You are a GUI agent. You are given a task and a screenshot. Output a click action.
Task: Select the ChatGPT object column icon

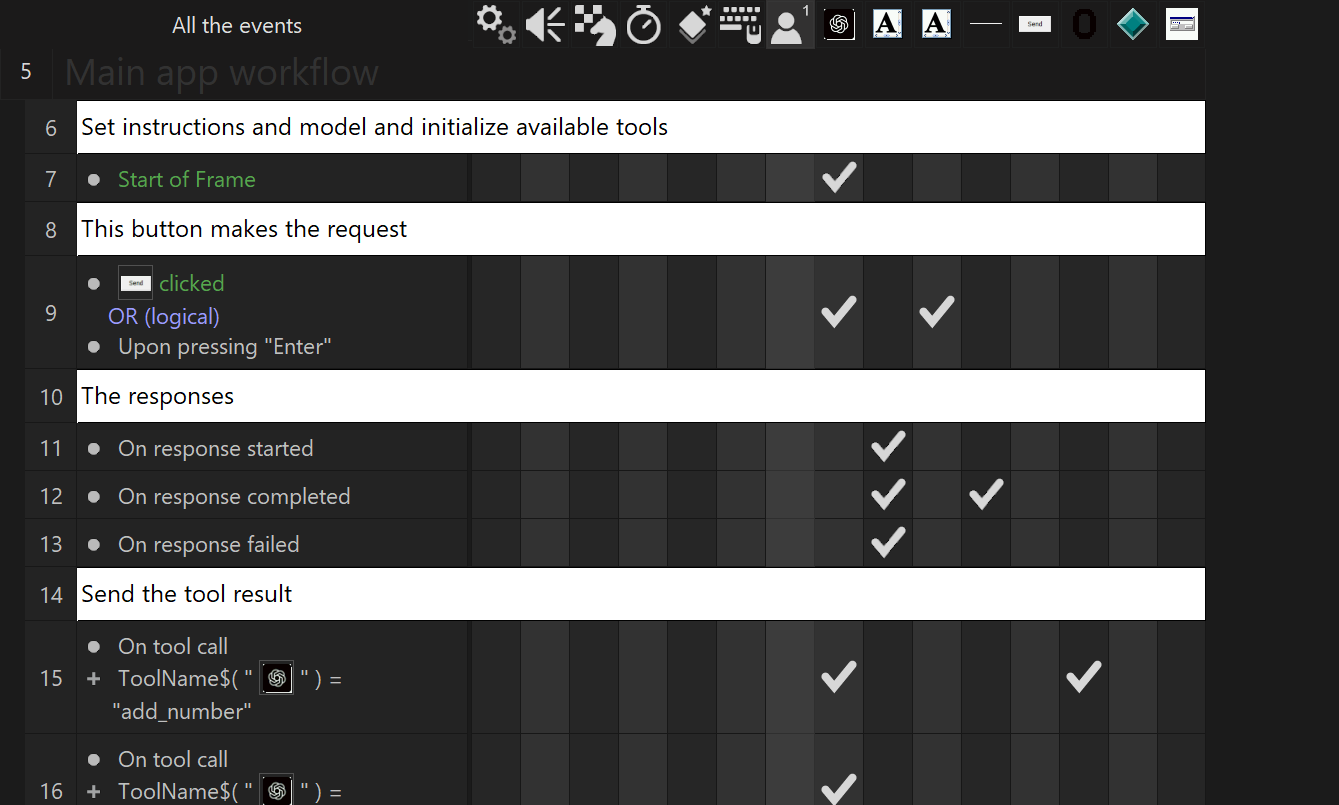click(x=839, y=24)
